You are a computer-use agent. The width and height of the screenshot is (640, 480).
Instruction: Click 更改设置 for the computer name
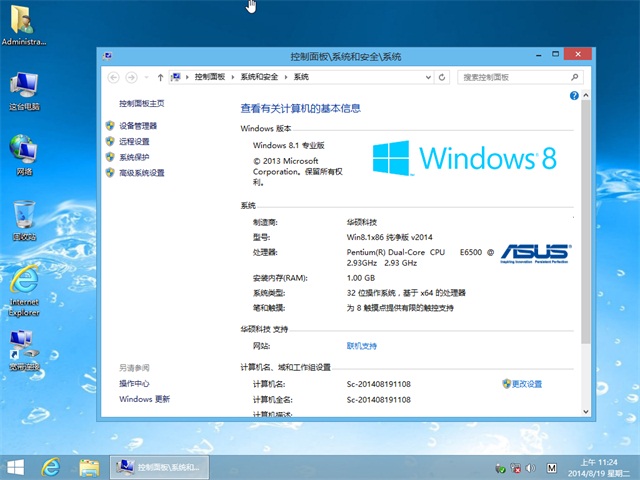coord(526,384)
